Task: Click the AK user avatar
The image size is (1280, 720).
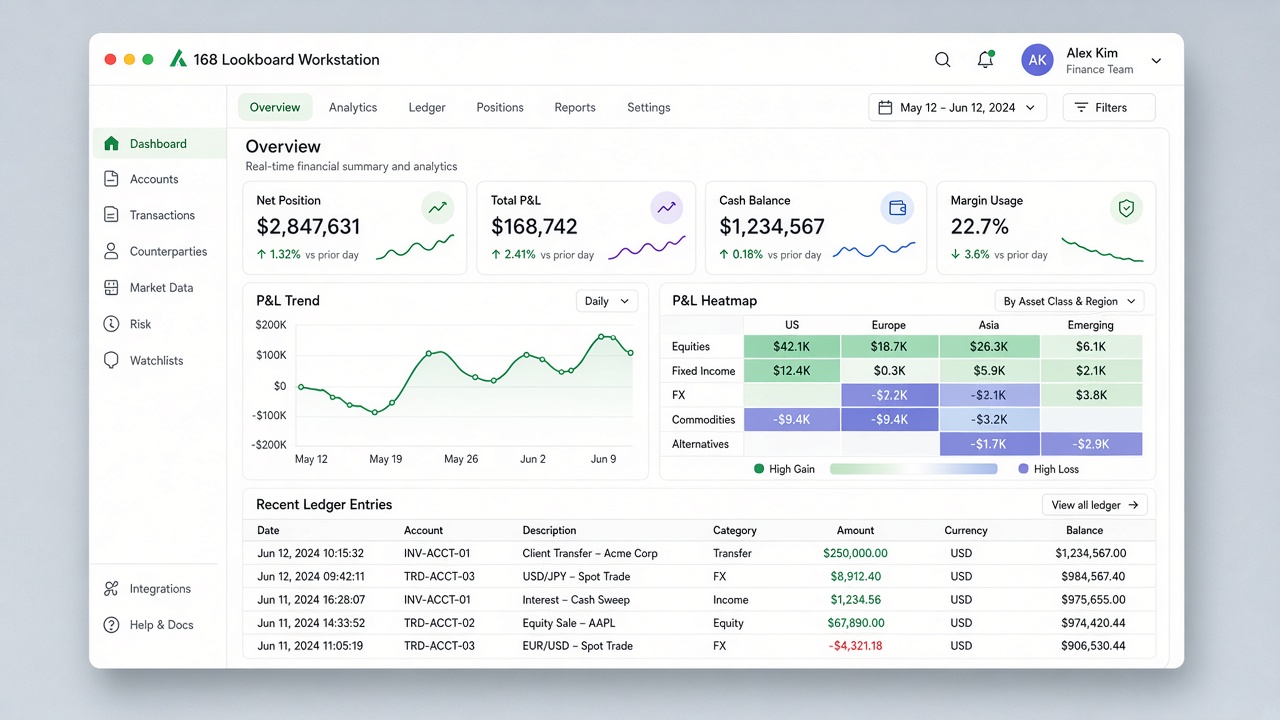Action: point(1038,60)
